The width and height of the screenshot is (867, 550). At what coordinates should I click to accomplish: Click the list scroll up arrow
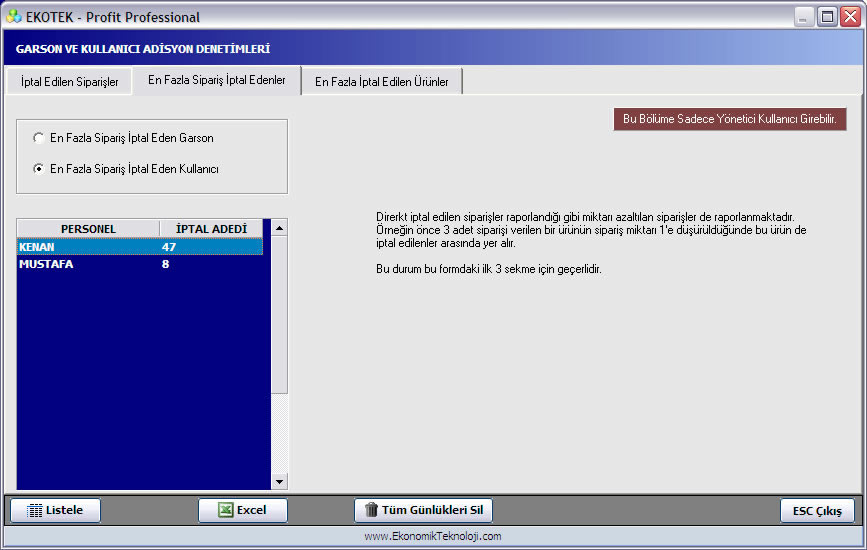pos(279,228)
